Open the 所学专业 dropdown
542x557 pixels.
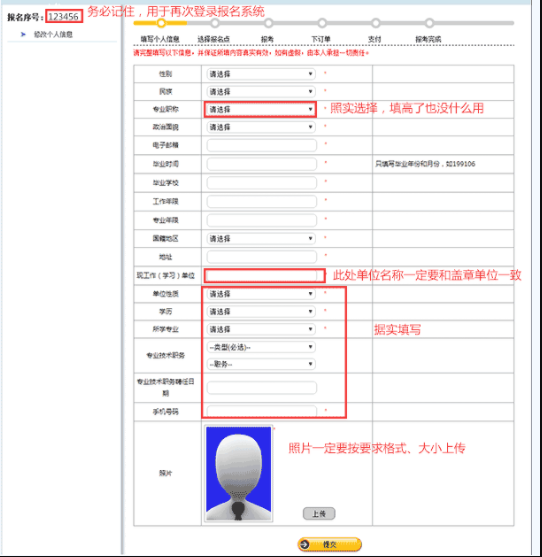(x=261, y=329)
